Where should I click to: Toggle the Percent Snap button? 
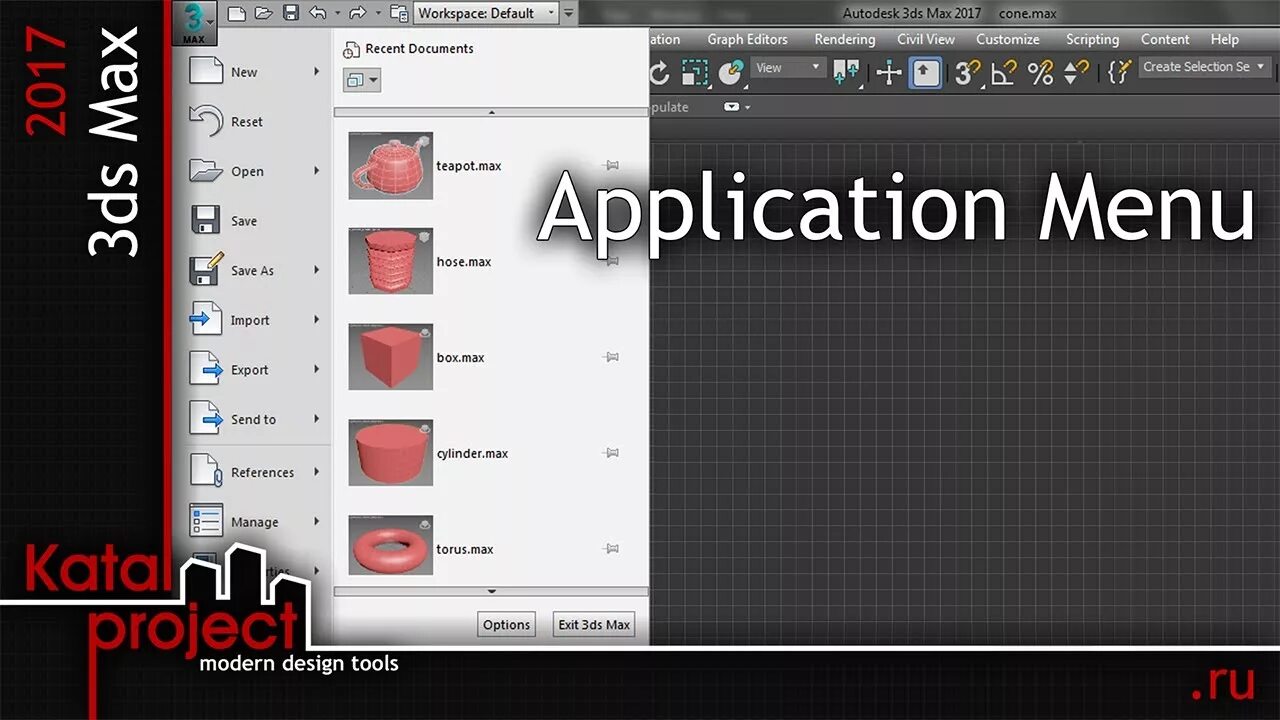pyautogui.click(x=1041, y=72)
